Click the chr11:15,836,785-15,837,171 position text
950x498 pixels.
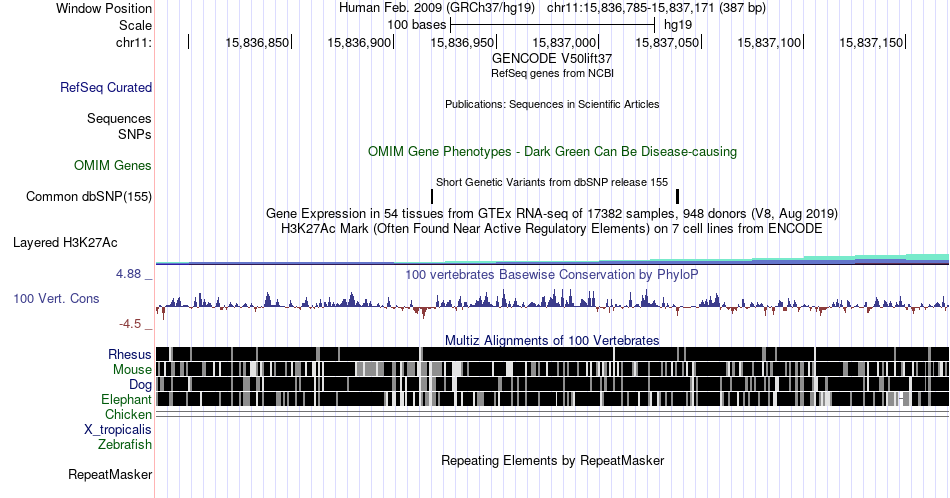(x=631, y=8)
